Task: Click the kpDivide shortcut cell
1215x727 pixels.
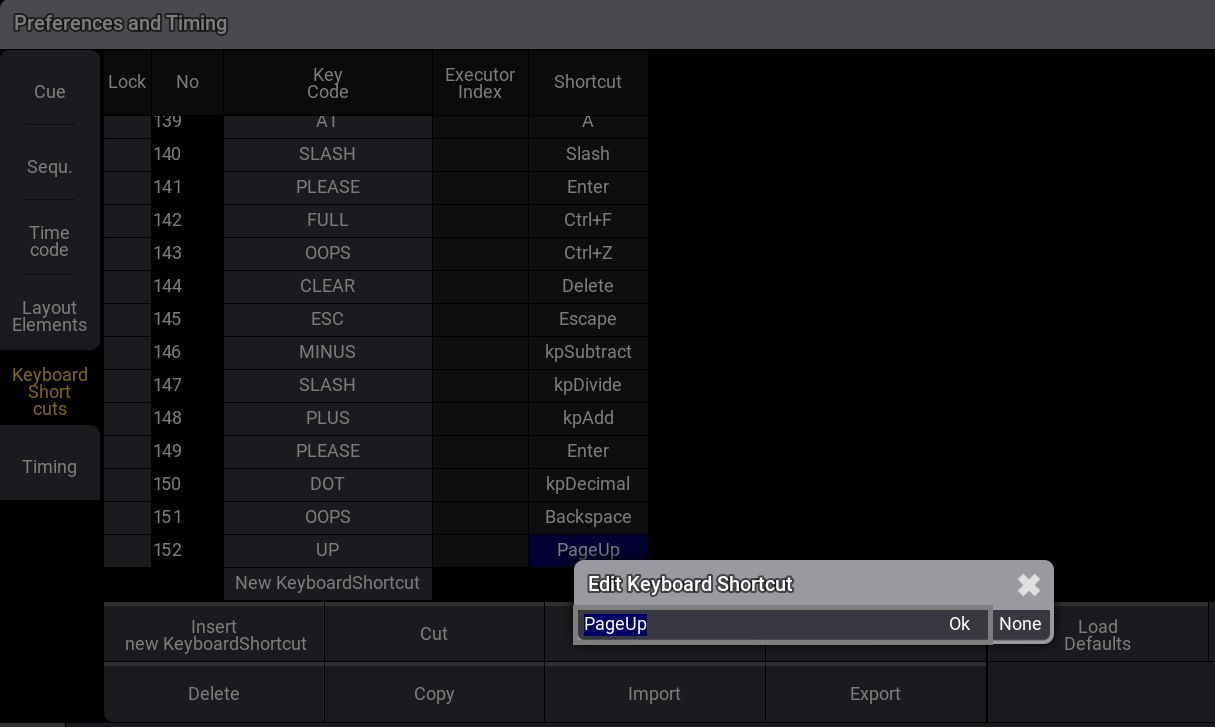Action: tap(588, 385)
